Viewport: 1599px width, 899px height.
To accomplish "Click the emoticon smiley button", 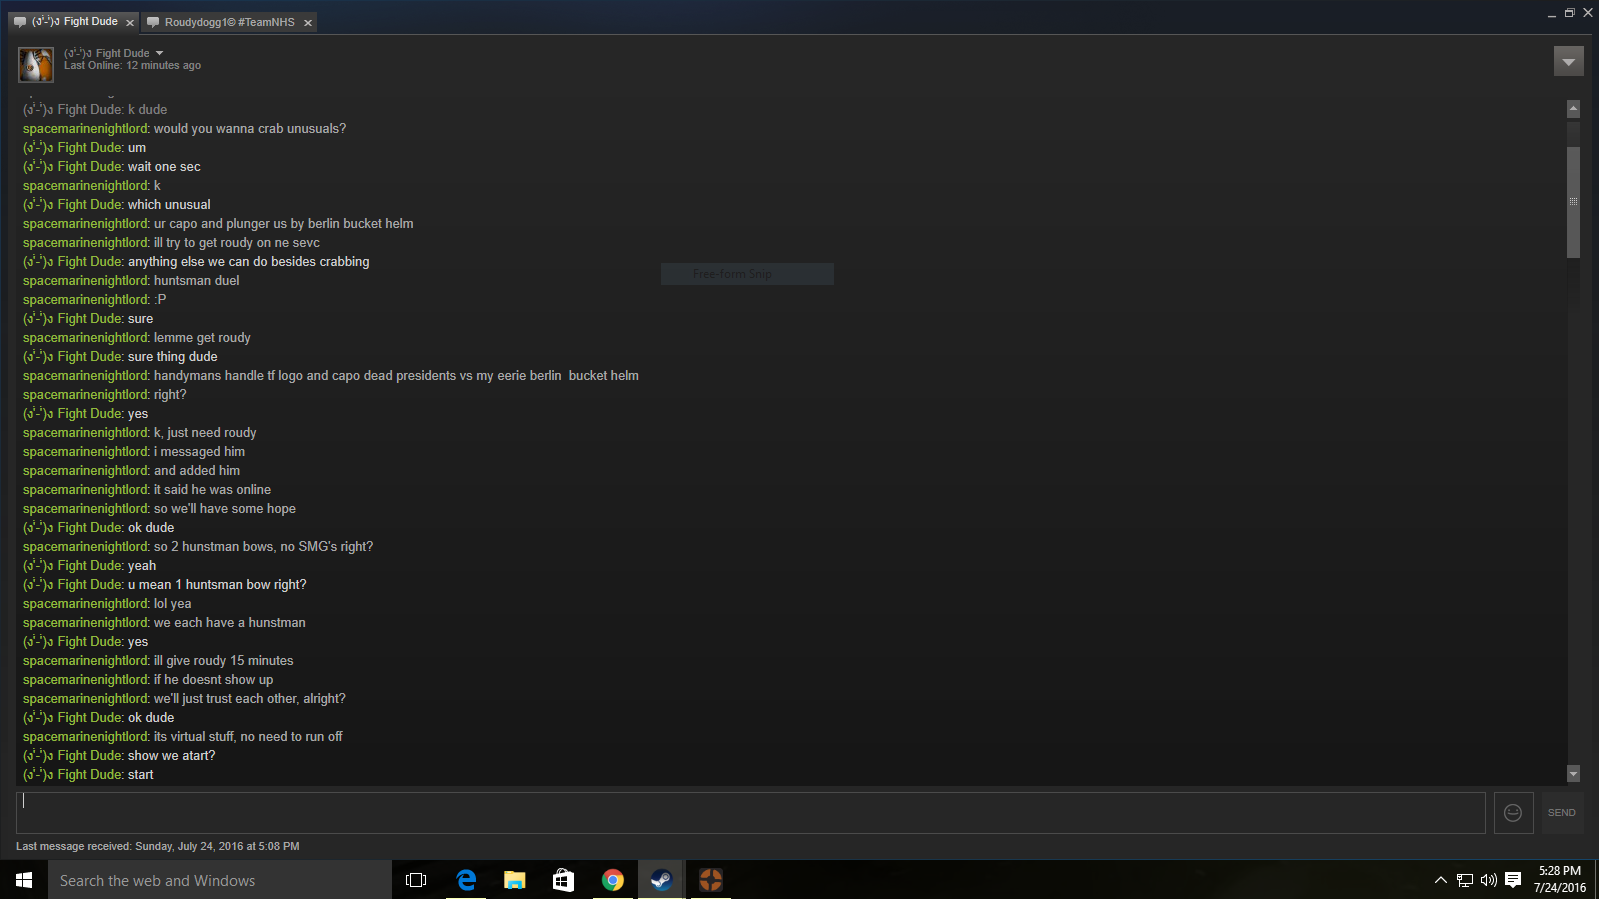I will 1513,813.
